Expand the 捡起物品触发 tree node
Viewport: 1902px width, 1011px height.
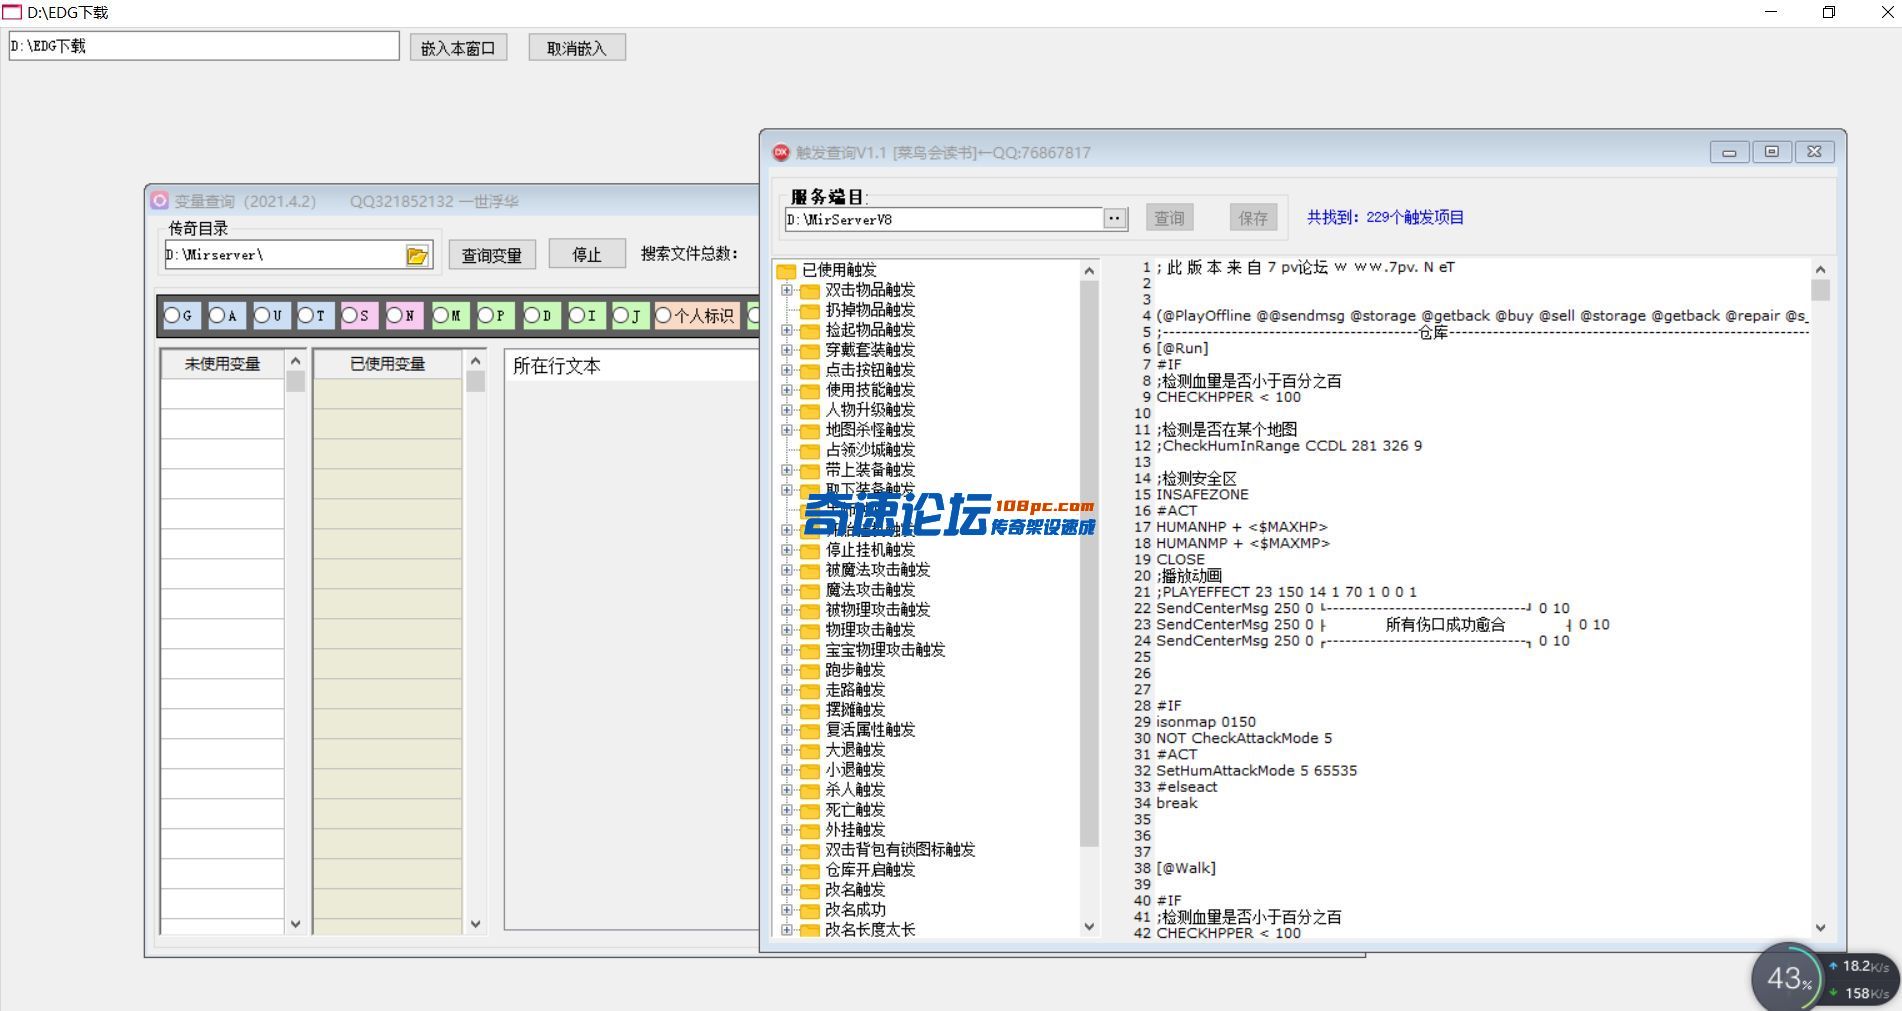coord(787,330)
